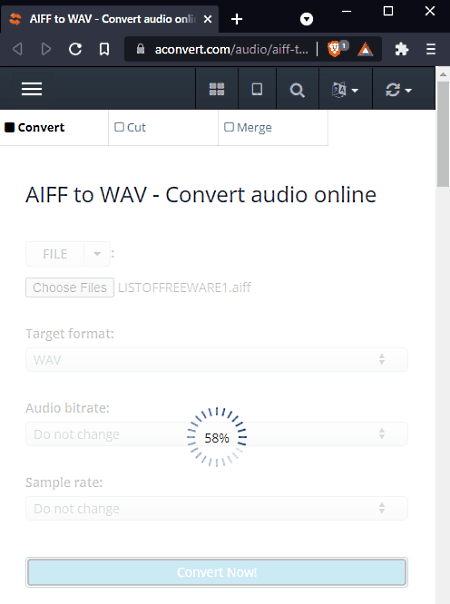This screenshot has height=604, width=450.
Task: Open the browser main menu
Action: pos(431,49)
